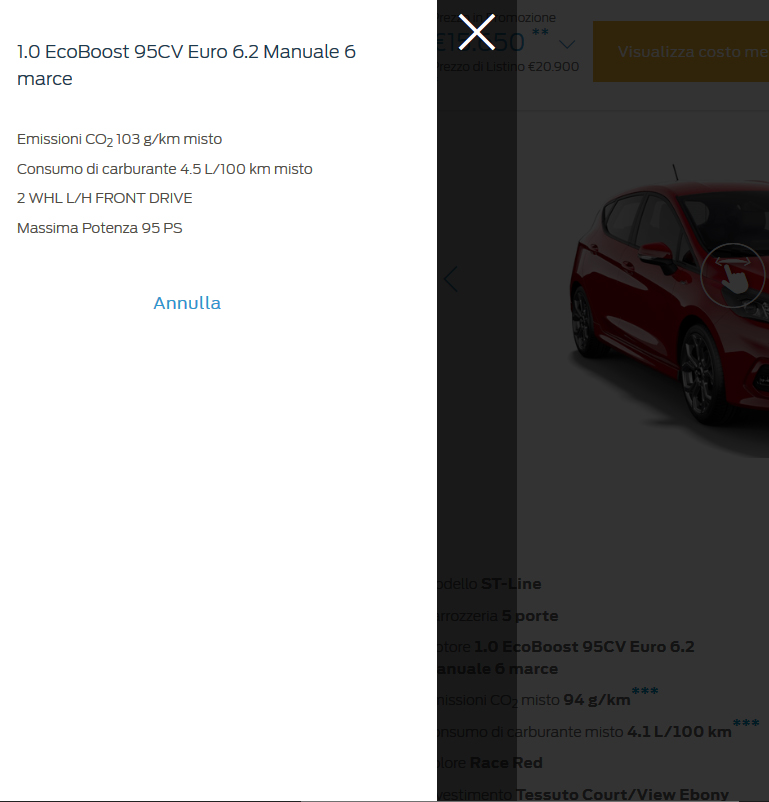Click the Motore '1.0 EcoBoost 95CV' summary
This screenshot has height=802, width=769.
click(x=566, y=657)
